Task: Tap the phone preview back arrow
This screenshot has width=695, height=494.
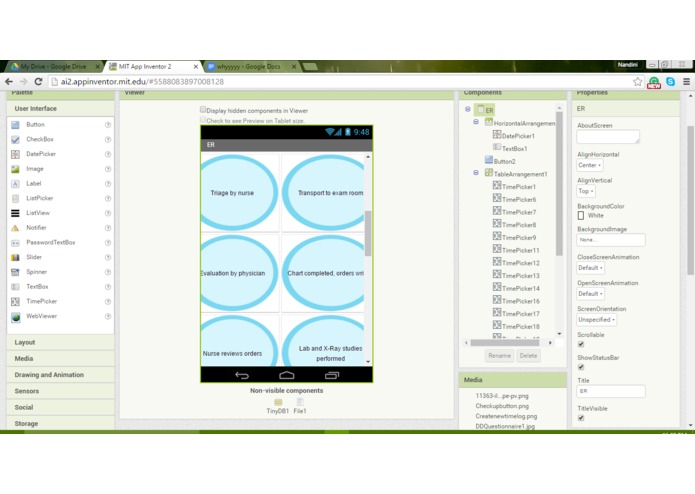Action: click(x=242, y=375)
